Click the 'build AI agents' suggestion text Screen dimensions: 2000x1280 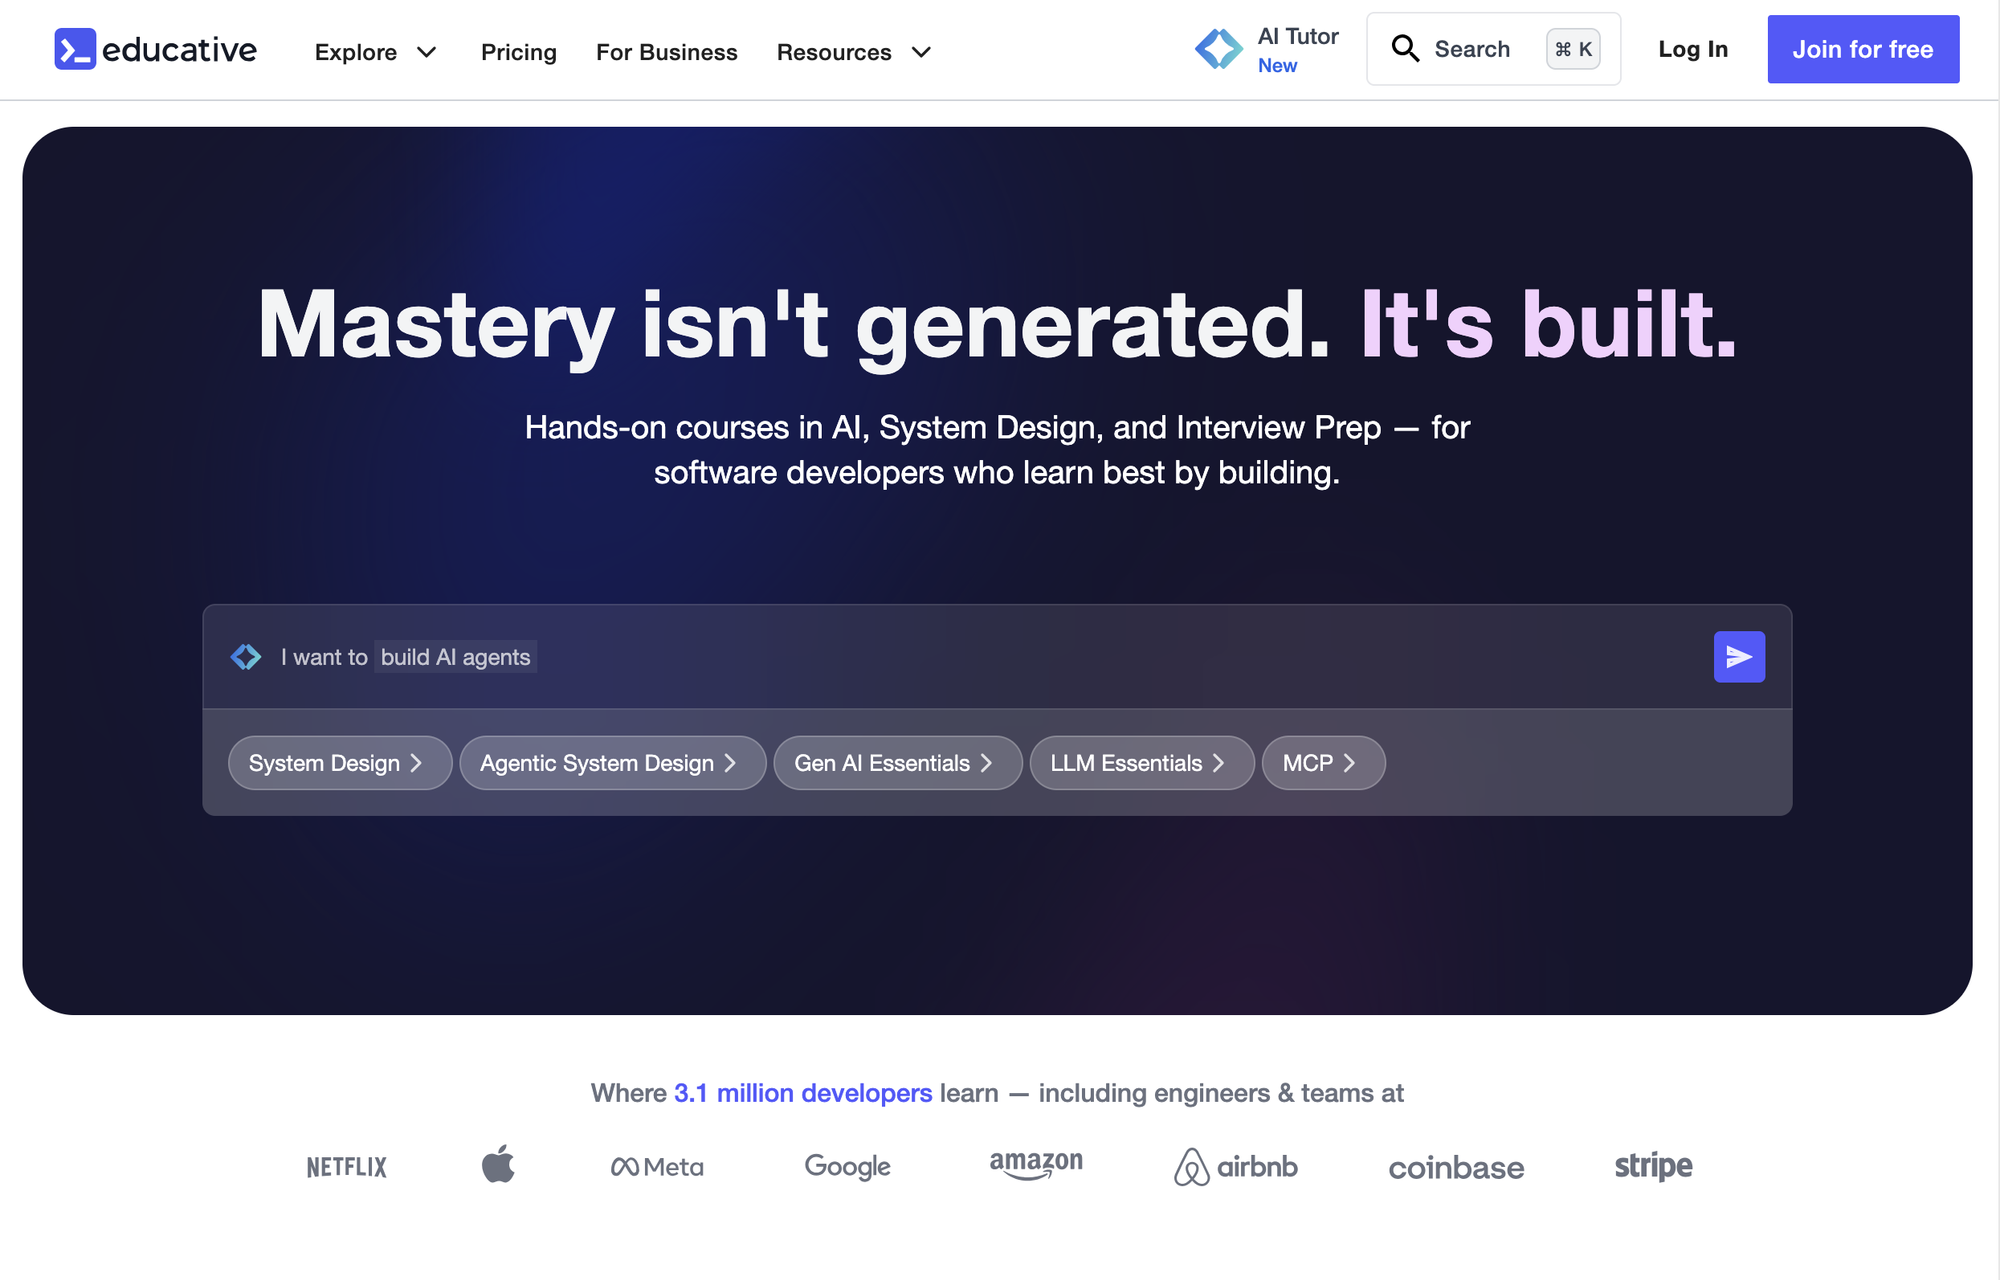[x=456, y=657]
